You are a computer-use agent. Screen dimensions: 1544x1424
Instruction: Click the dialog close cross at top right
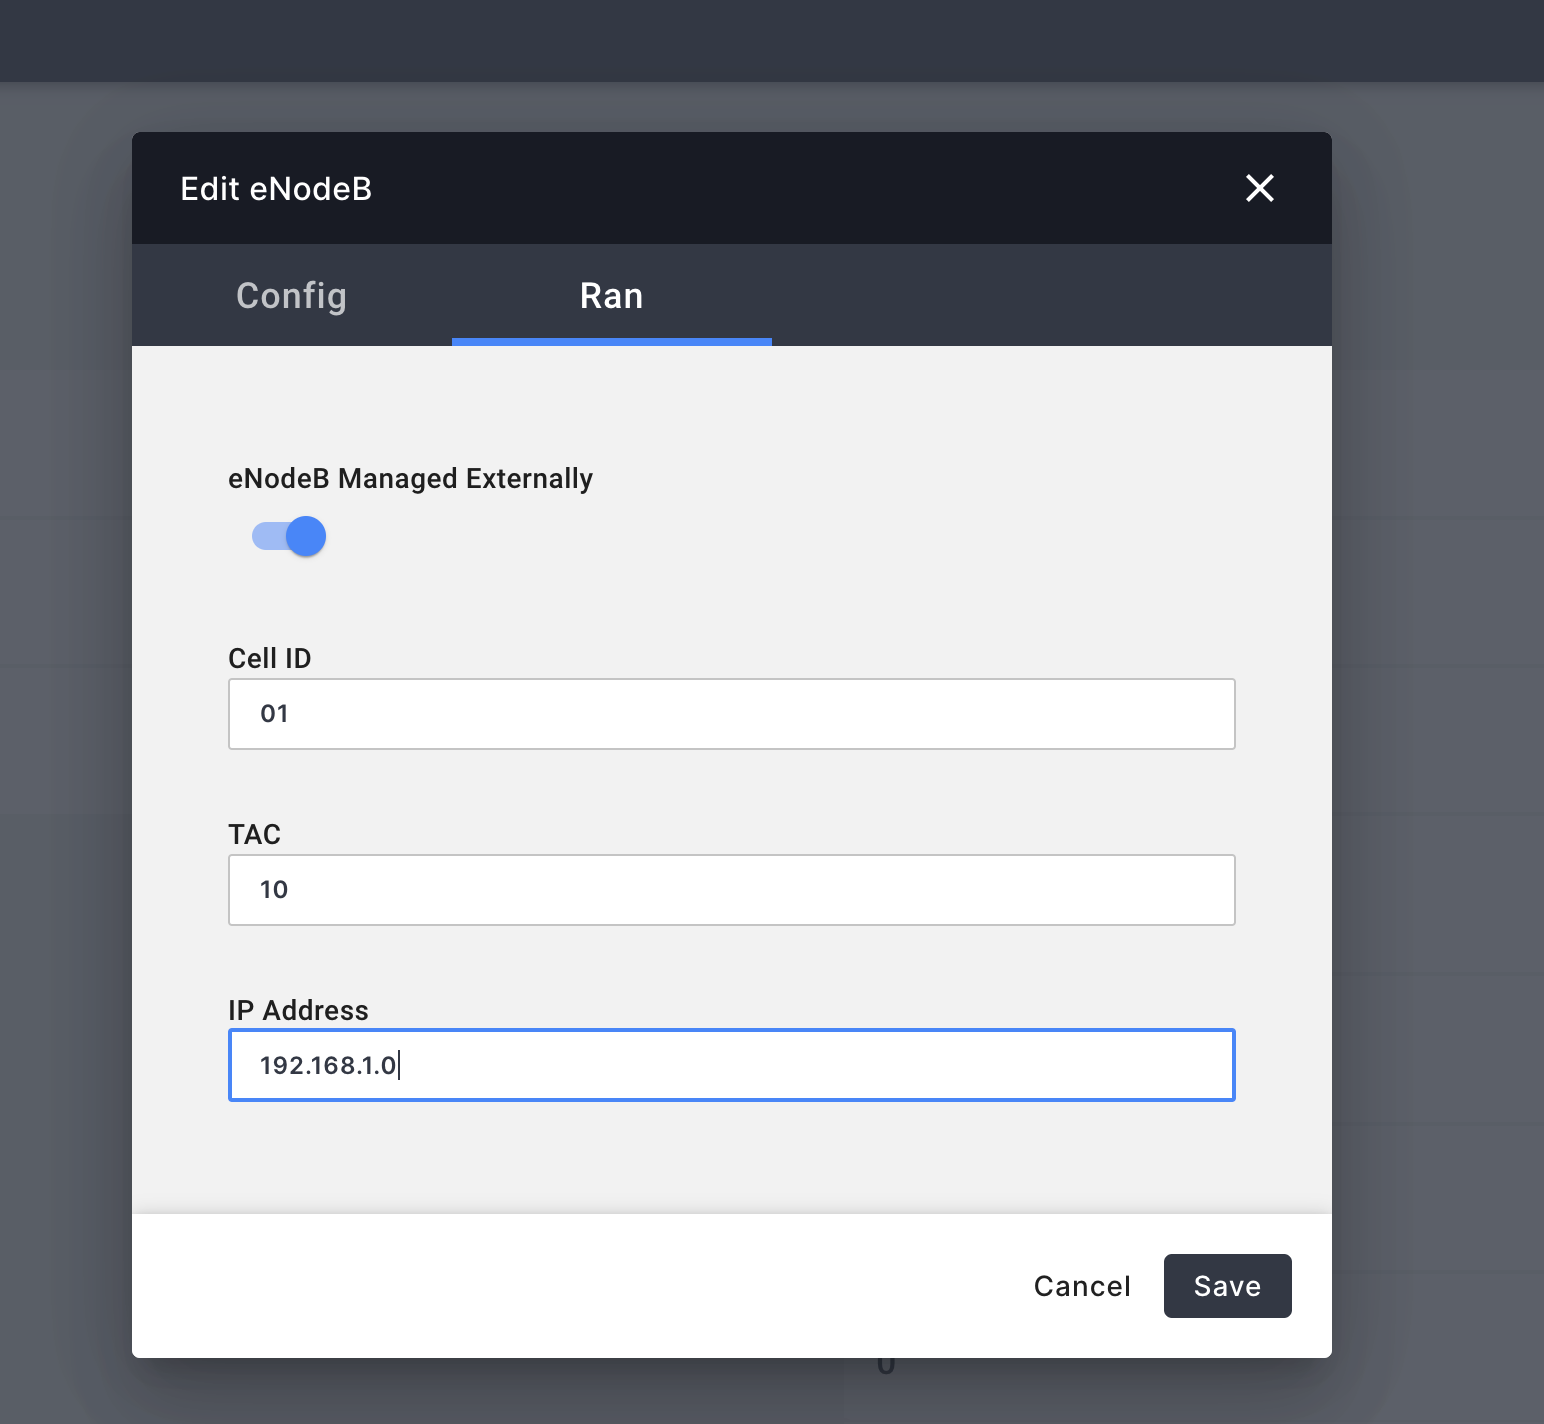click(x=1259, y=188)
